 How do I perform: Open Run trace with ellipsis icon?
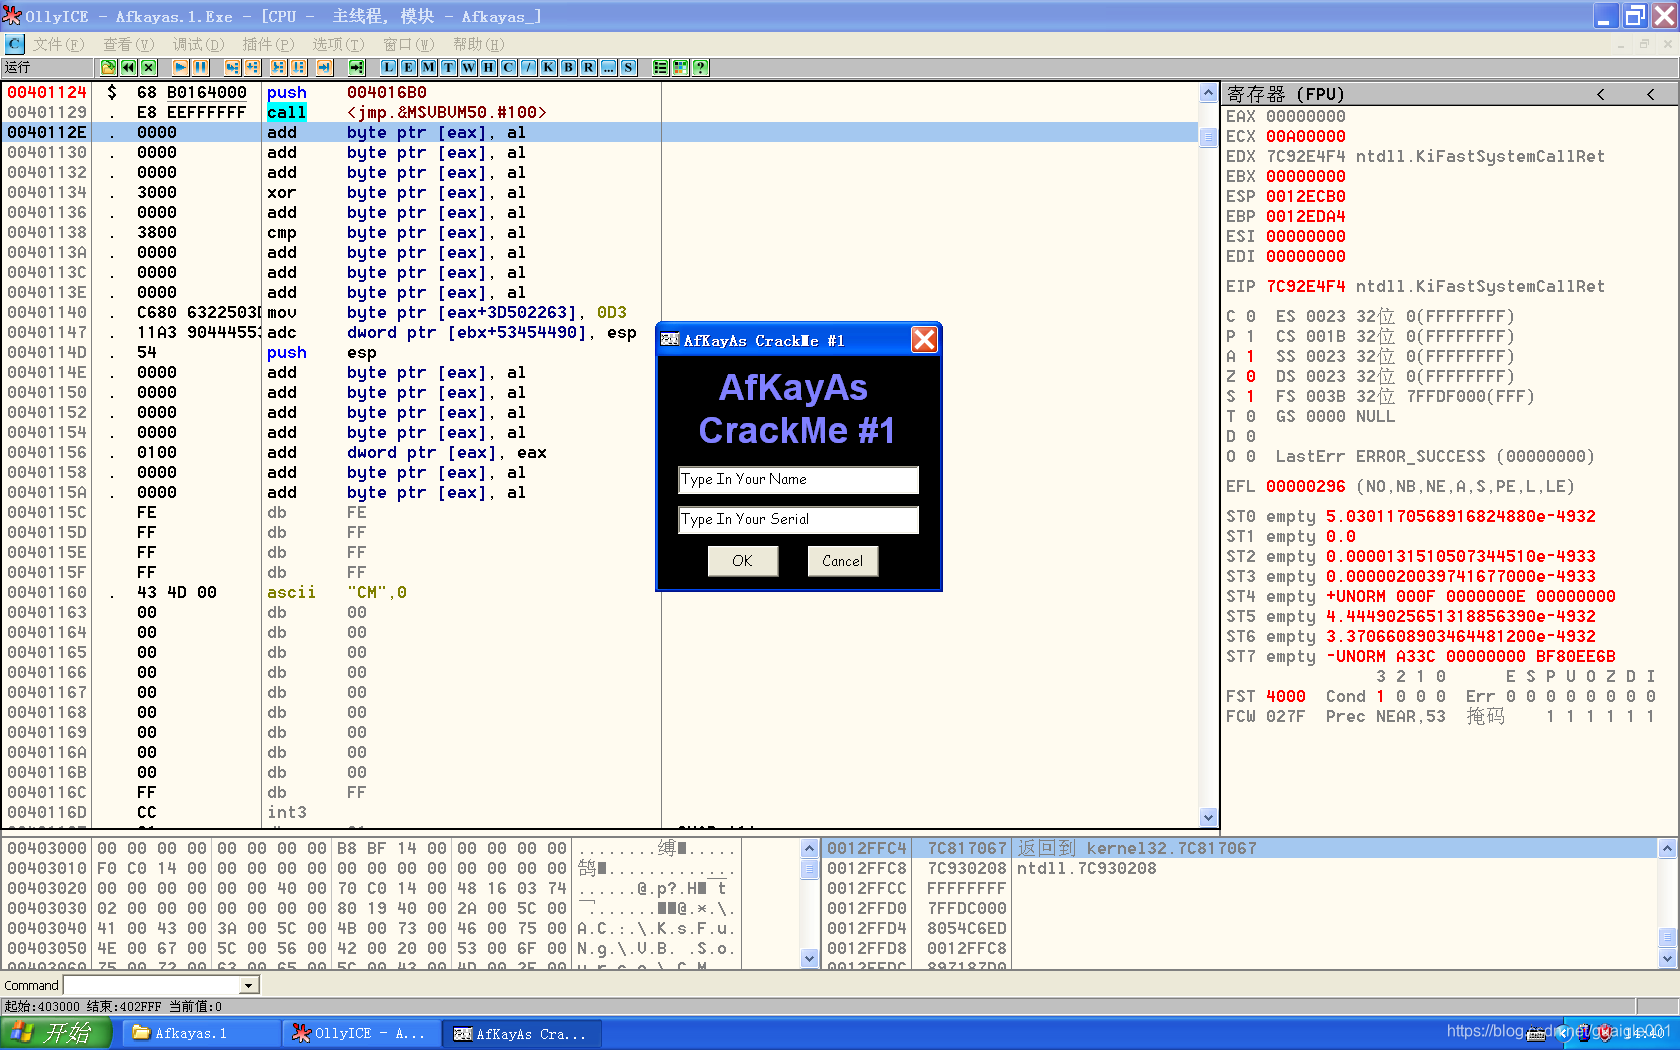point(609,67)
